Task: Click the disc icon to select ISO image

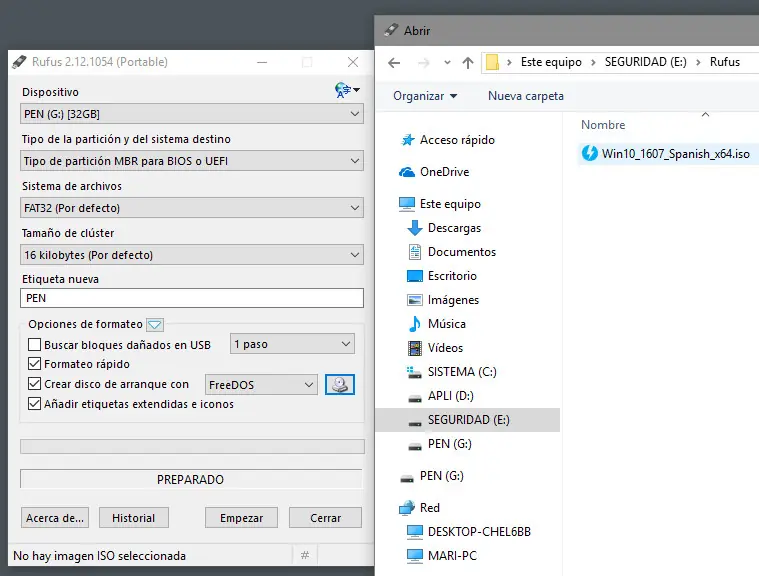Action: pyautogui.click(x=340, y=385)
